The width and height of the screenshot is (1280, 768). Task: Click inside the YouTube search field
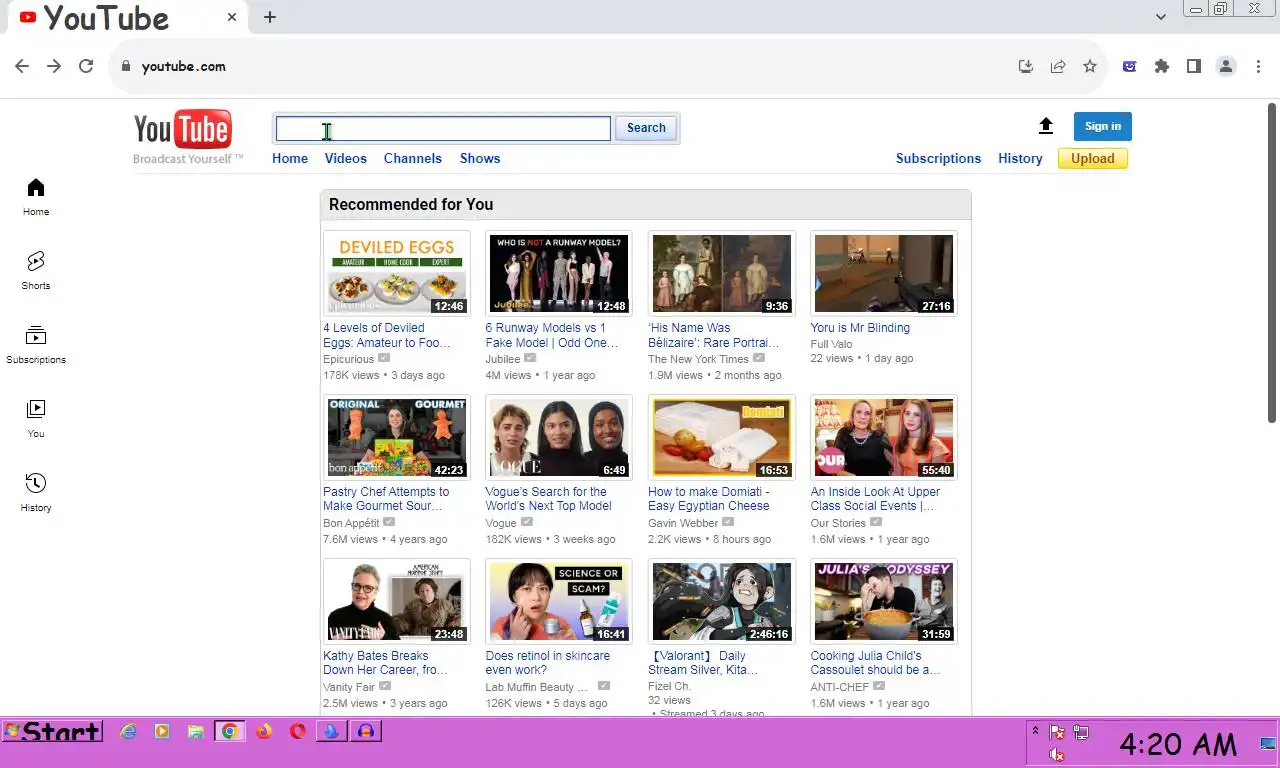443,128
